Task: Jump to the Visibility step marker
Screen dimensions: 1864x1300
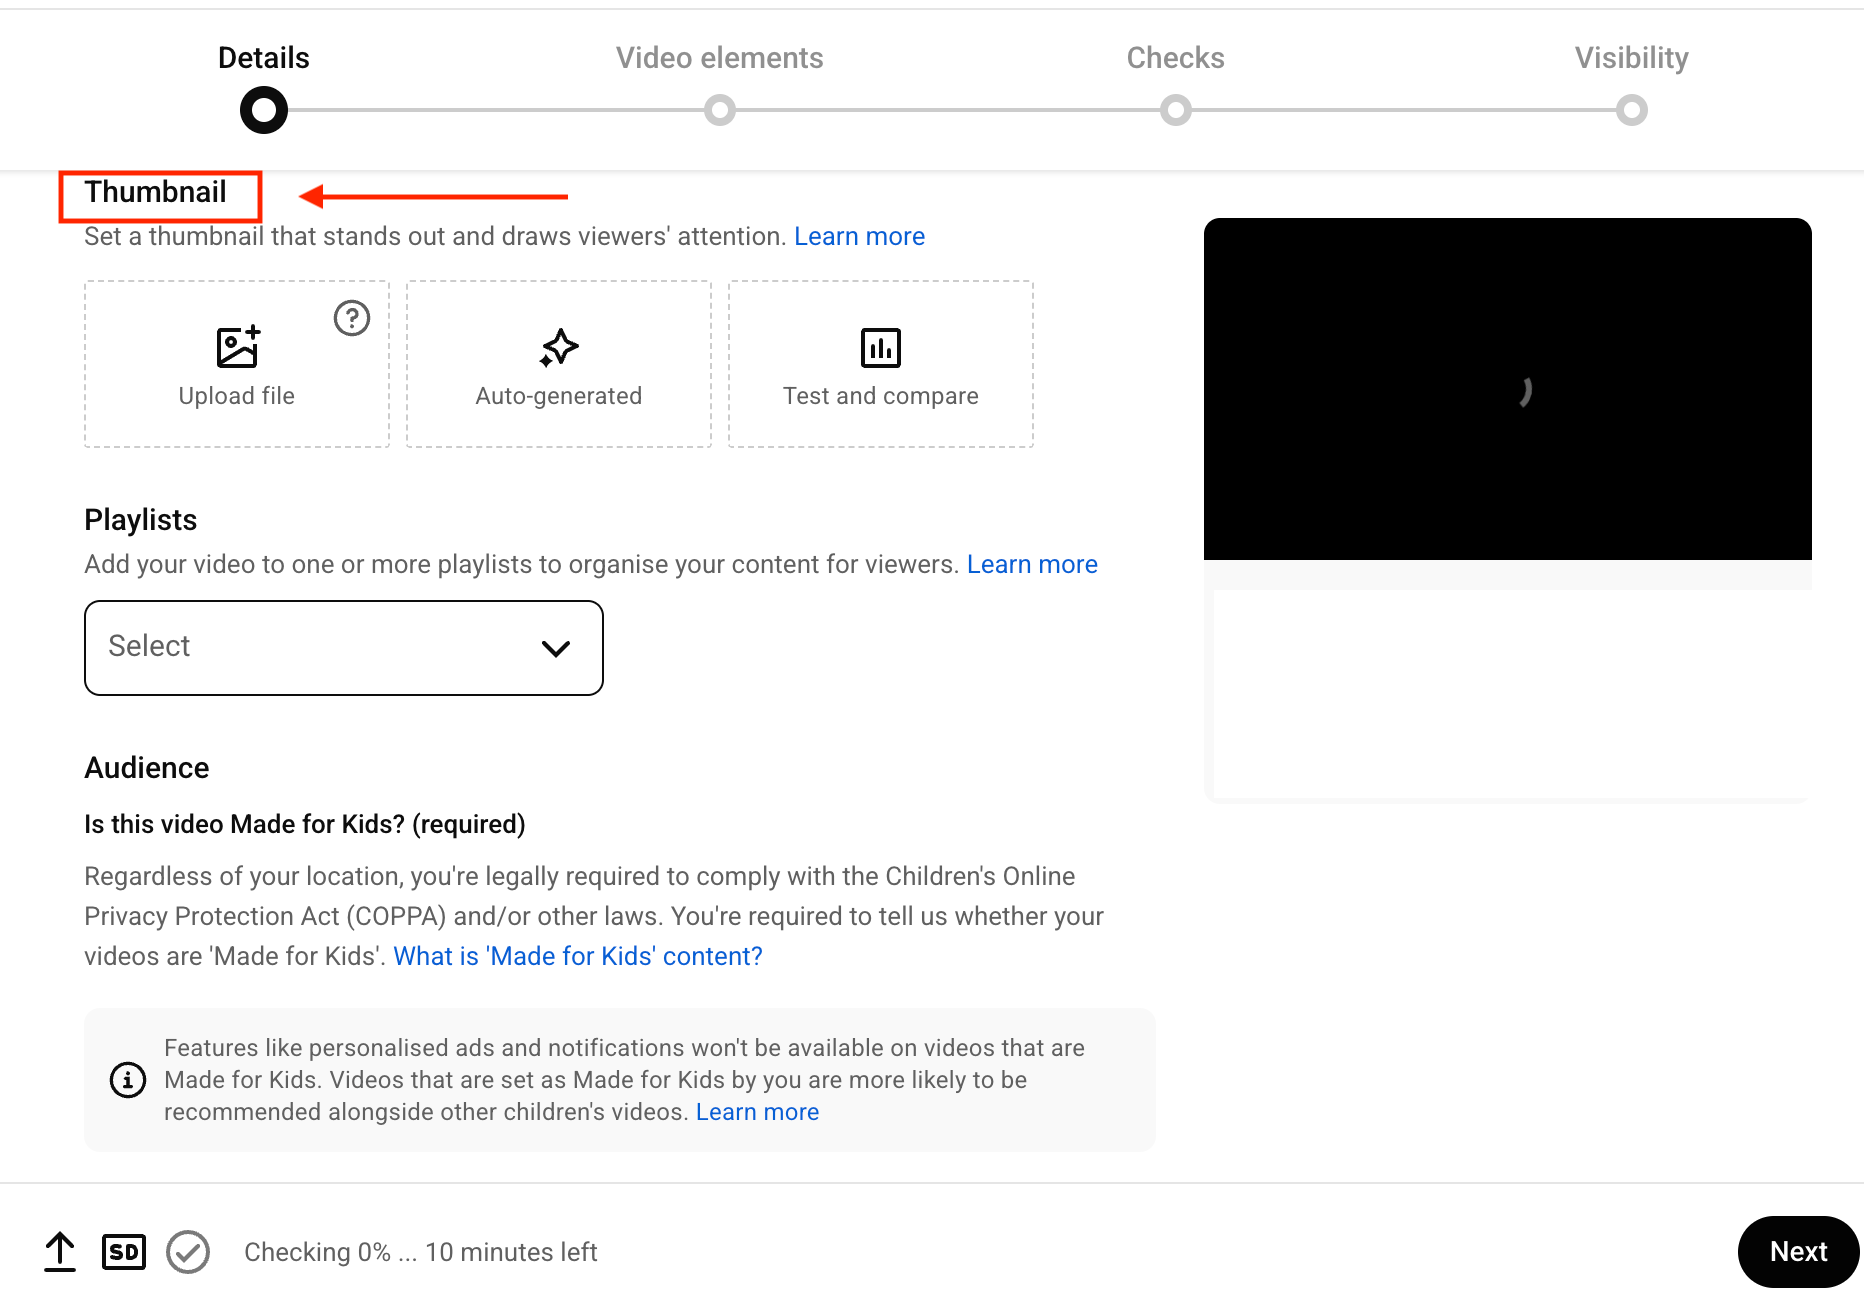Action: (x=1632, y=109)
